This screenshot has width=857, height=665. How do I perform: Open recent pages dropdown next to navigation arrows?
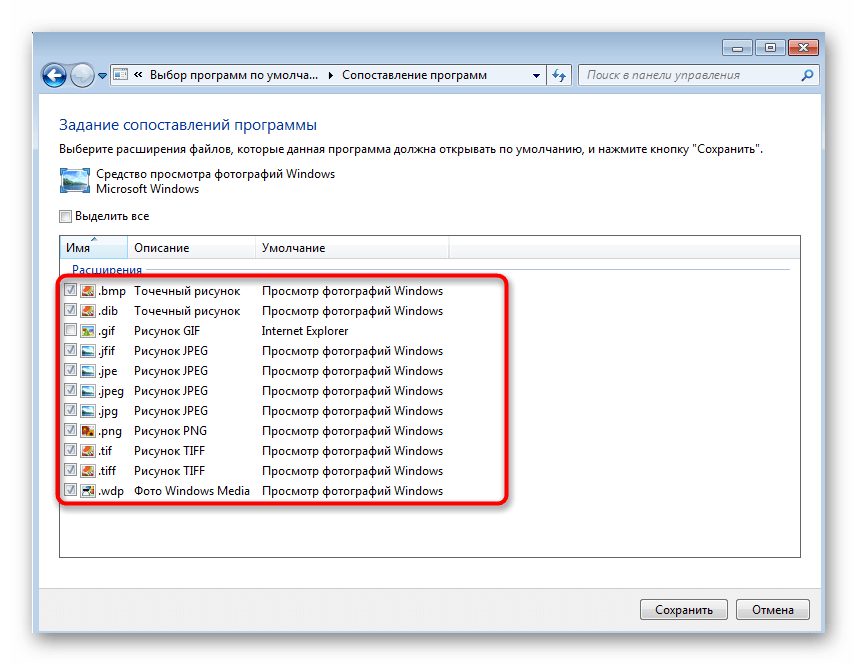[x=102, y=76]
